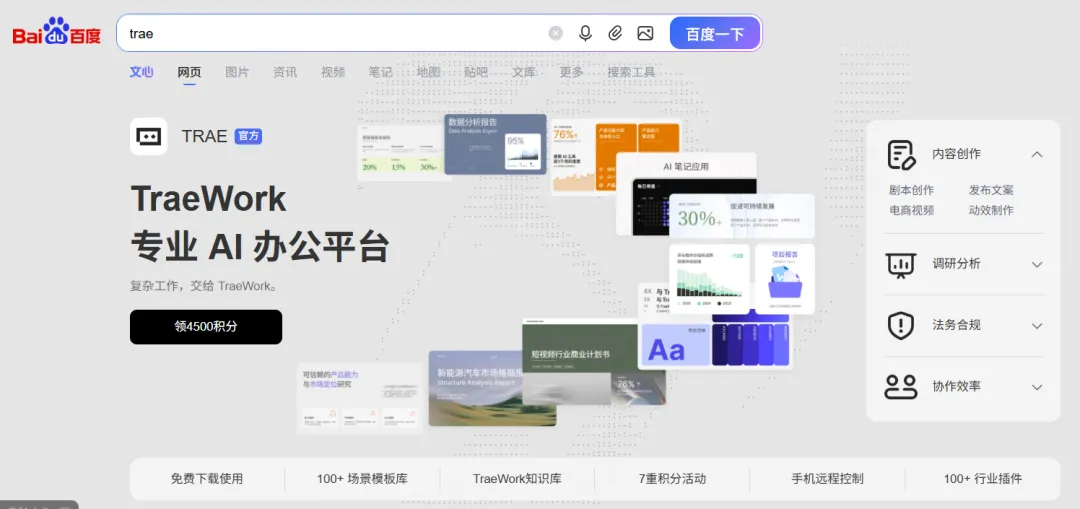This screenshot has width=1080, height=509.
Task: Expand the 协作效率 section chevron
Action: (1037, 387)
